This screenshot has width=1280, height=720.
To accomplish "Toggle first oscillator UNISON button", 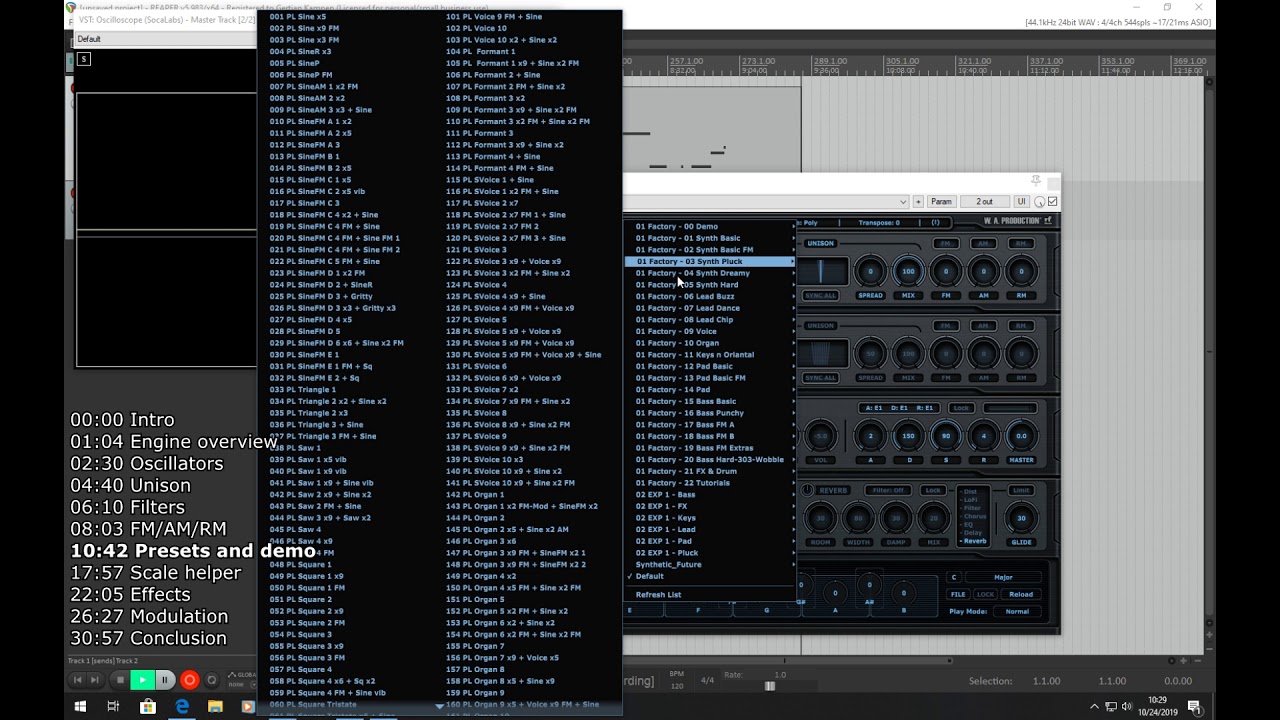I will [820, 243].
